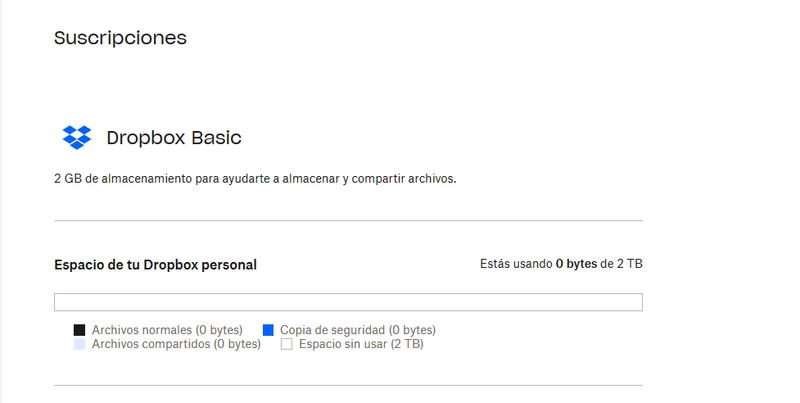Screen dimensions: 800x403
Task: Select the Suscripciones heading
Action: point(120,38)
